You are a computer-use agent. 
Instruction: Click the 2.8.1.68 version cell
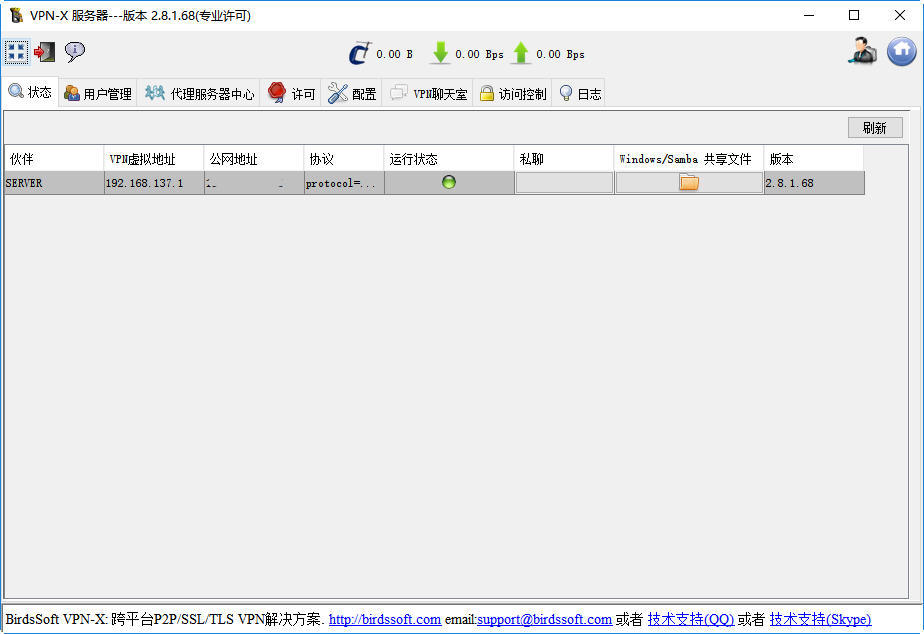coord(814,183)
